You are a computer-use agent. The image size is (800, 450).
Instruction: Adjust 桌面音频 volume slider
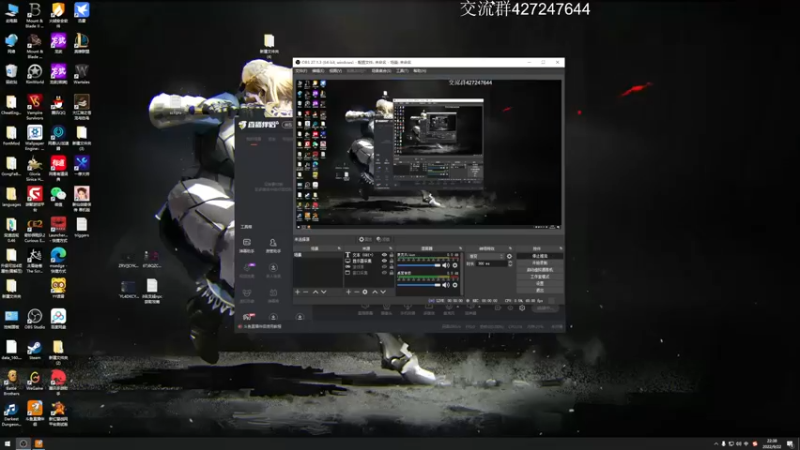pos(419,285)
